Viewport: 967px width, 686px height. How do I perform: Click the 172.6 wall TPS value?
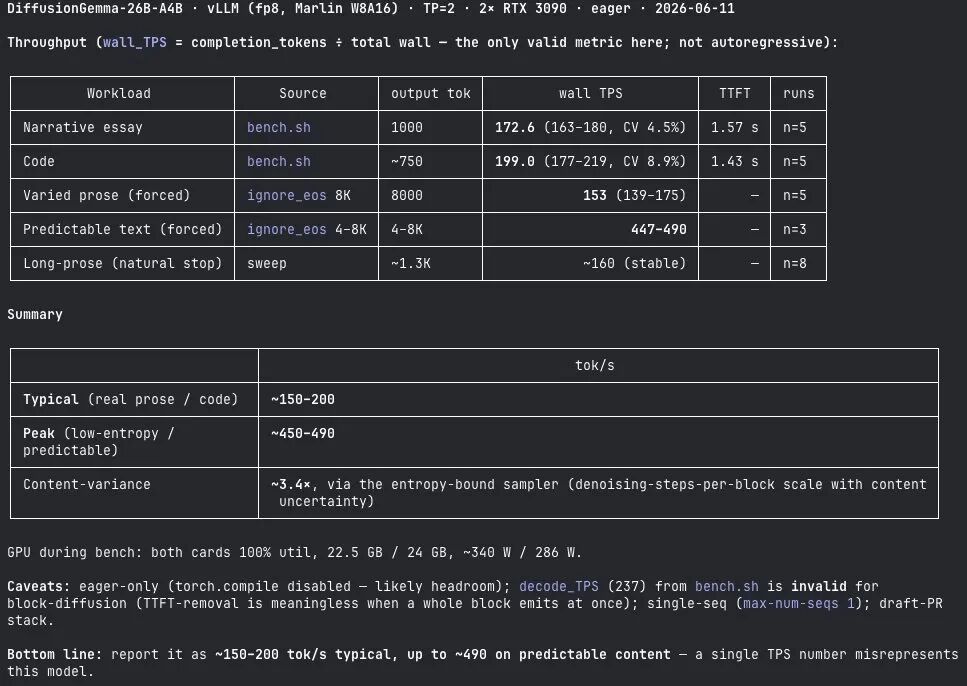(x=514, y=127)
